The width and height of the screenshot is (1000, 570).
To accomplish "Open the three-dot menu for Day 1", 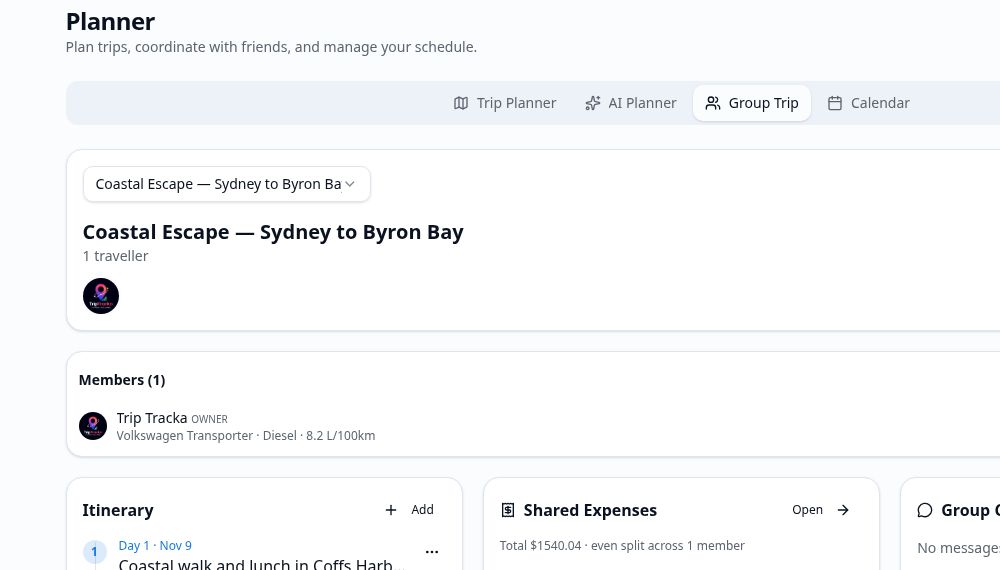I will point(432,552).
